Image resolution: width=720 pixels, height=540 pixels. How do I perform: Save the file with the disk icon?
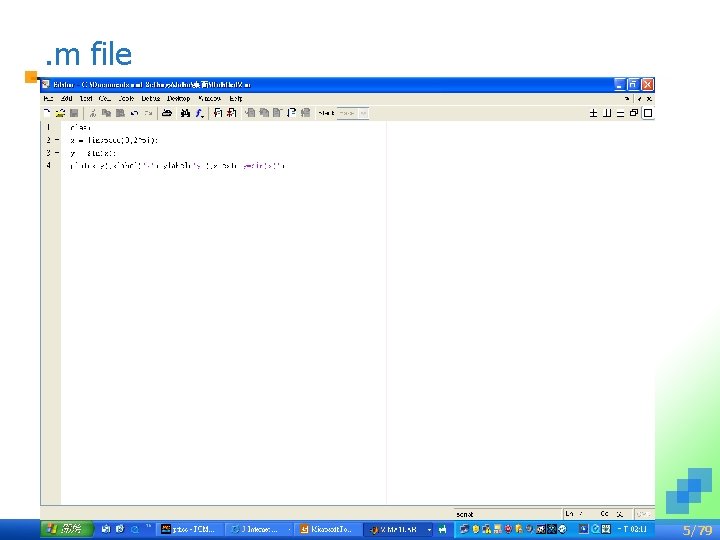tap(73, 113)
